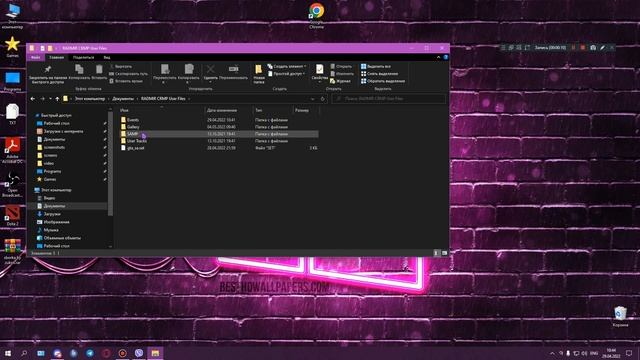Click the refresh button by address bar
This screenshot has height=360, width=640.
tap(322, 99)
